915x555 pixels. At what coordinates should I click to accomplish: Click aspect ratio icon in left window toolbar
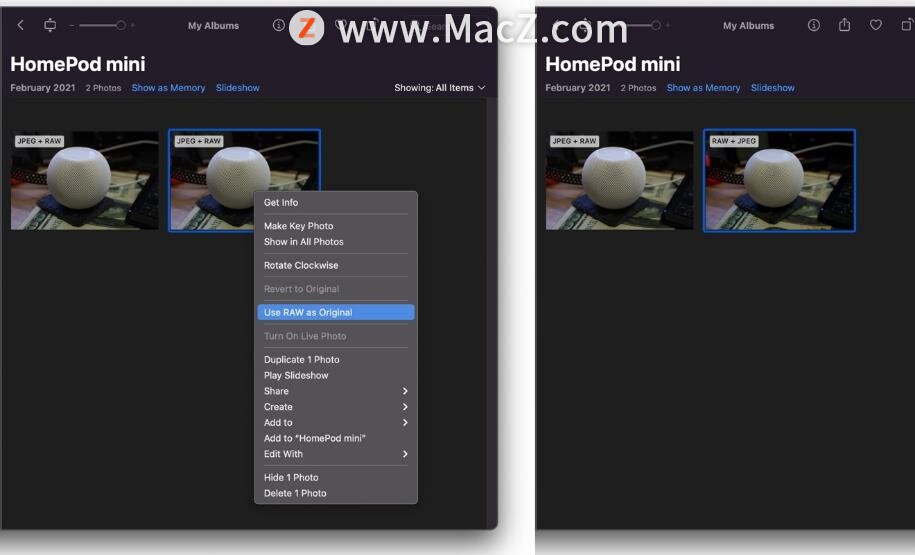coord(50,25)
